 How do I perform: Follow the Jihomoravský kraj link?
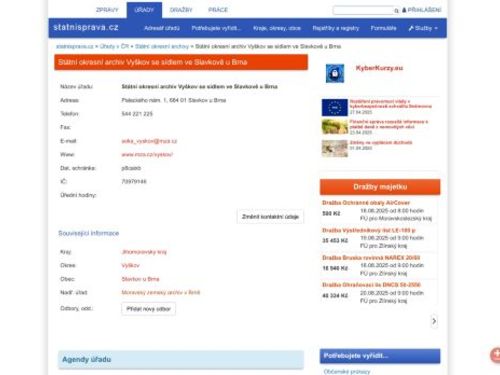(x=144, y=252)
